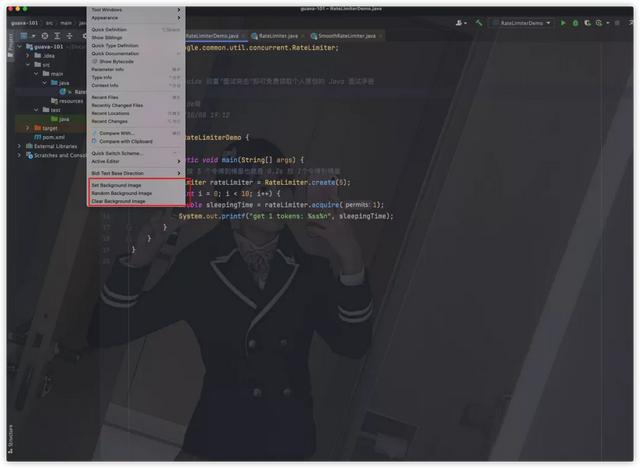Expand the target folder
Viewport: 640px width, 468px height.
point(27,128)
